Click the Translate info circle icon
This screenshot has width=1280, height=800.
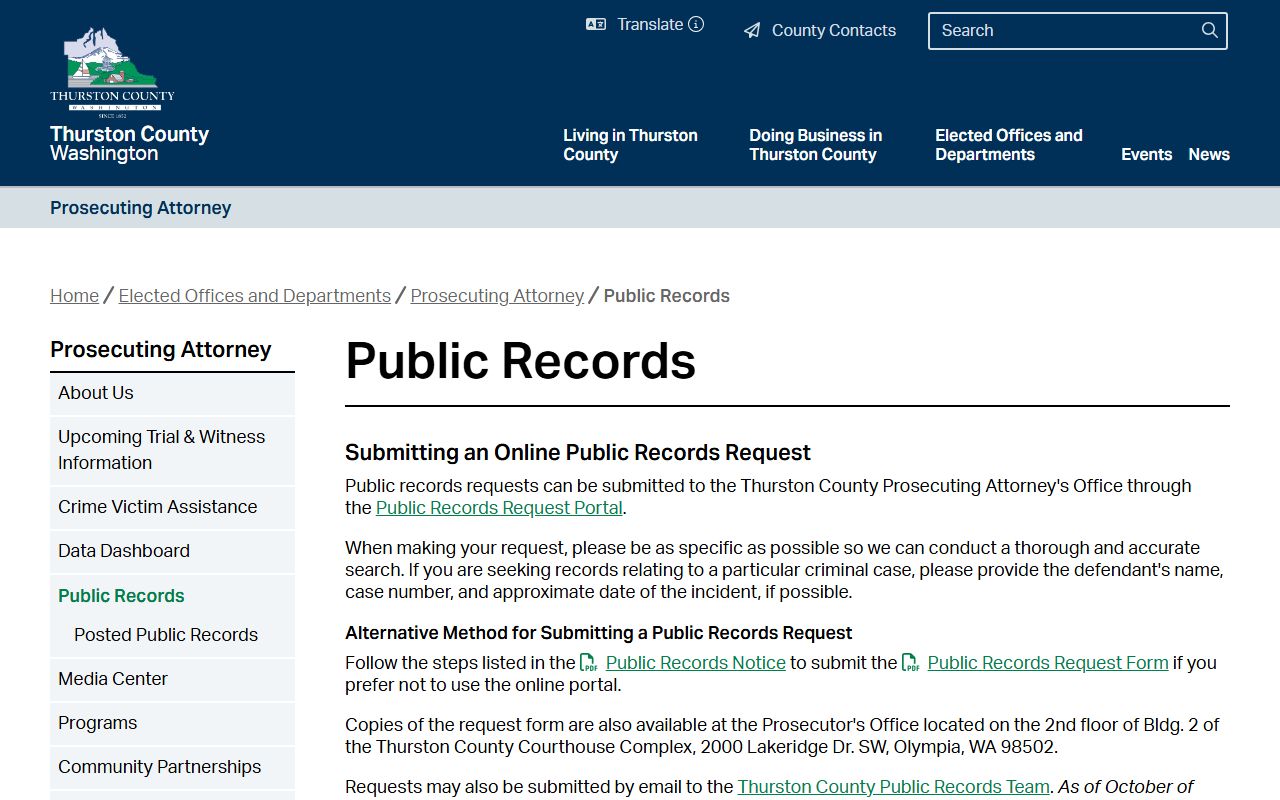point(696,24)
